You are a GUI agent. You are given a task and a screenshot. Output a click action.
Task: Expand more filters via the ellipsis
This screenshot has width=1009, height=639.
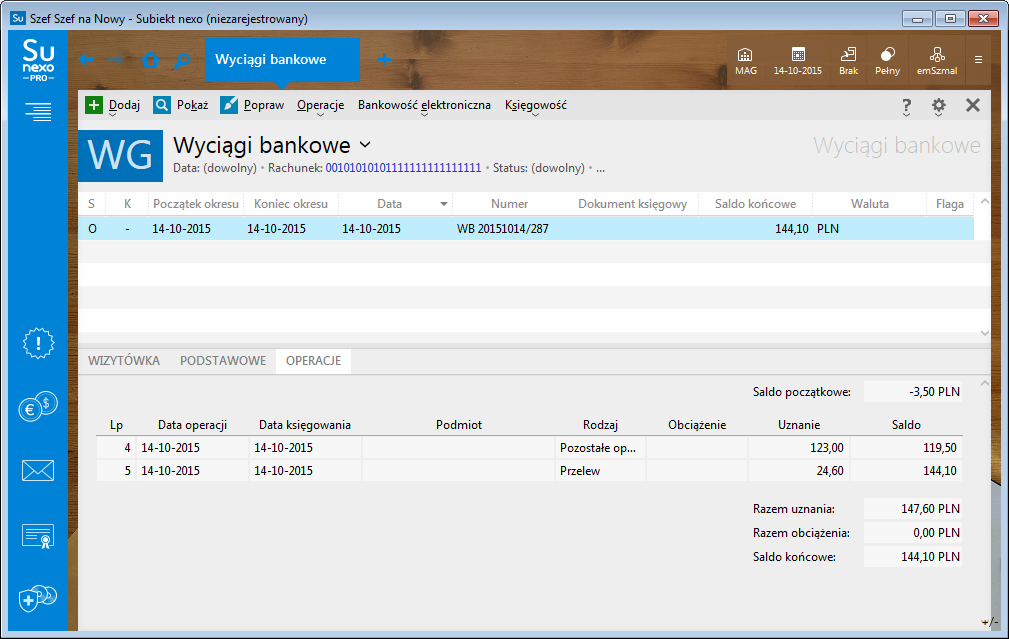tap(600, 169)
